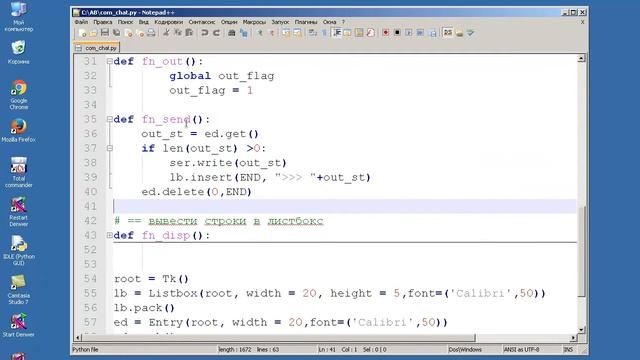The height and width of the screenshot is (360, 640).
Task: Open Replace from the toolbar icon
Action: (x=244, y=33)
